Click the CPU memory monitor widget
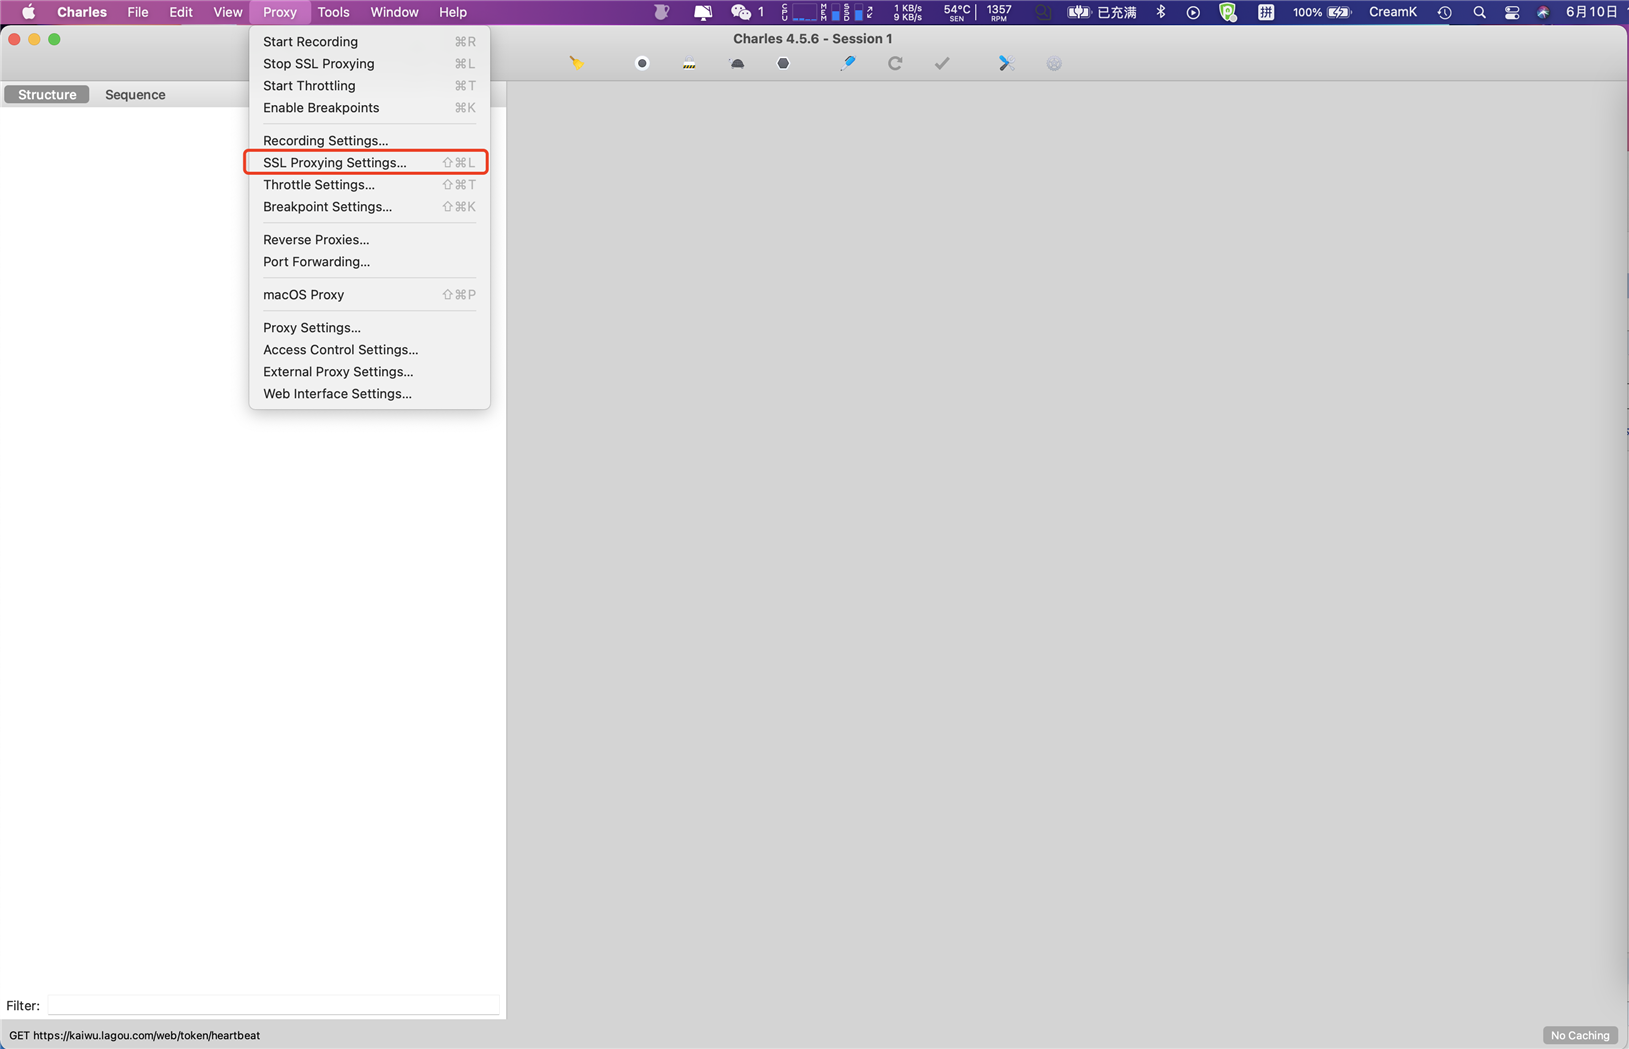 coord(827,12)
